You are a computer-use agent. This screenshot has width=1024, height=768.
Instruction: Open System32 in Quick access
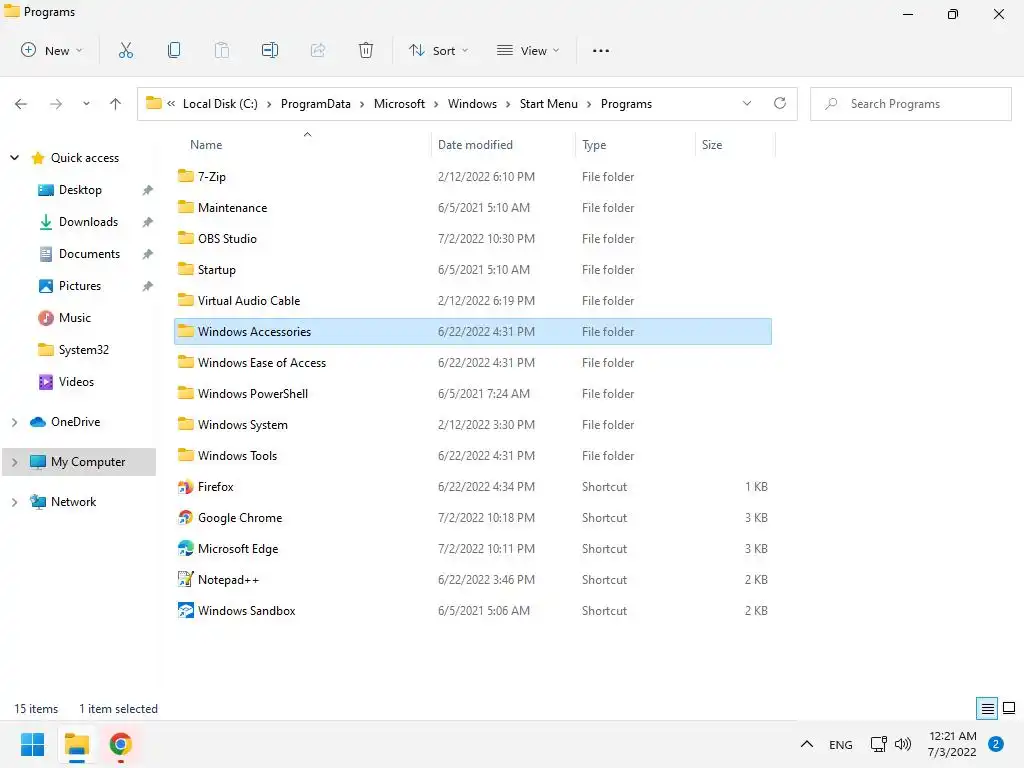tap(84, 350)
